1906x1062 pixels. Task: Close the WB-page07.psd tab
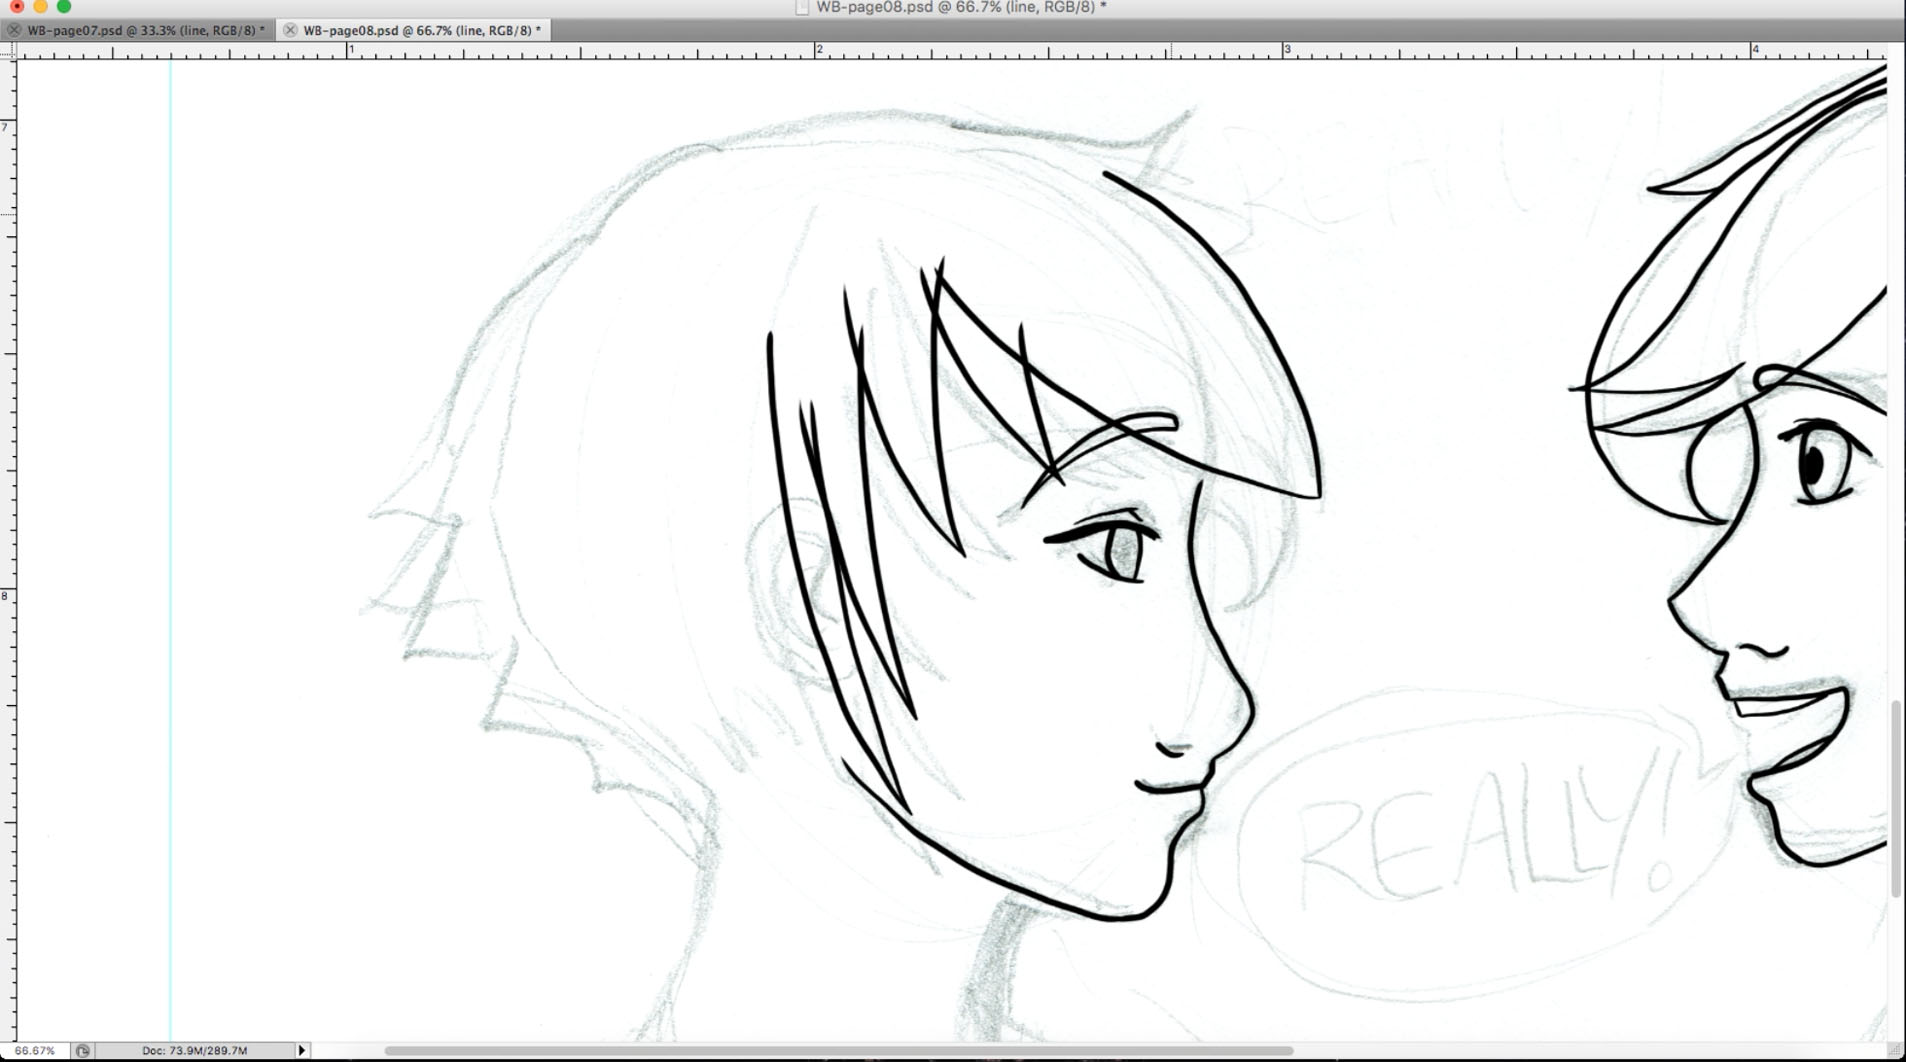click(14, 30)
